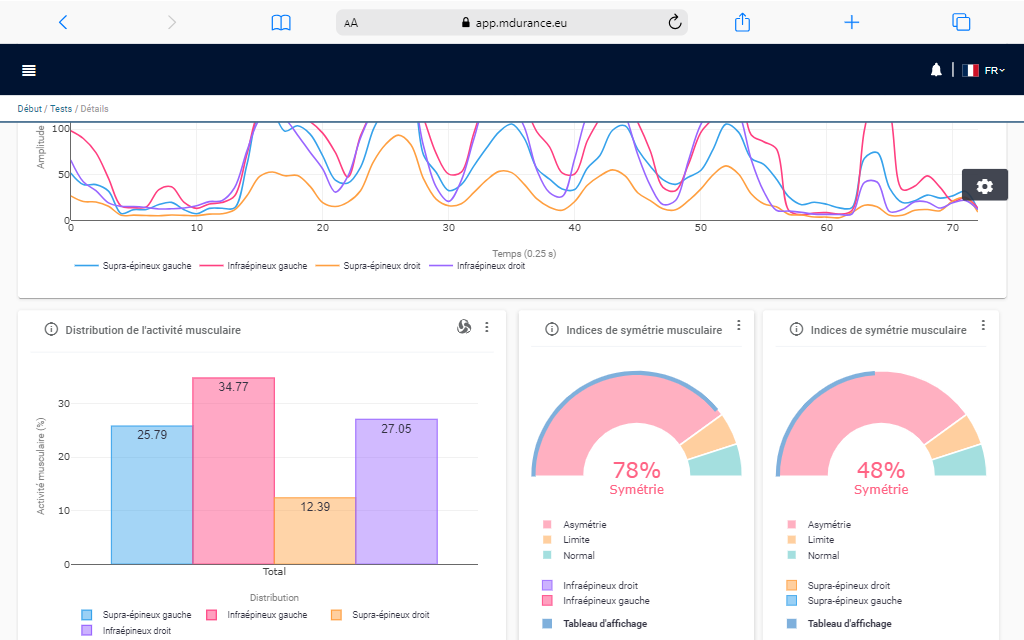Image resolution: width=1024 pixels, height=640 pixels.
Task: Reload the page in the address bar
Action: coord(674,22)
